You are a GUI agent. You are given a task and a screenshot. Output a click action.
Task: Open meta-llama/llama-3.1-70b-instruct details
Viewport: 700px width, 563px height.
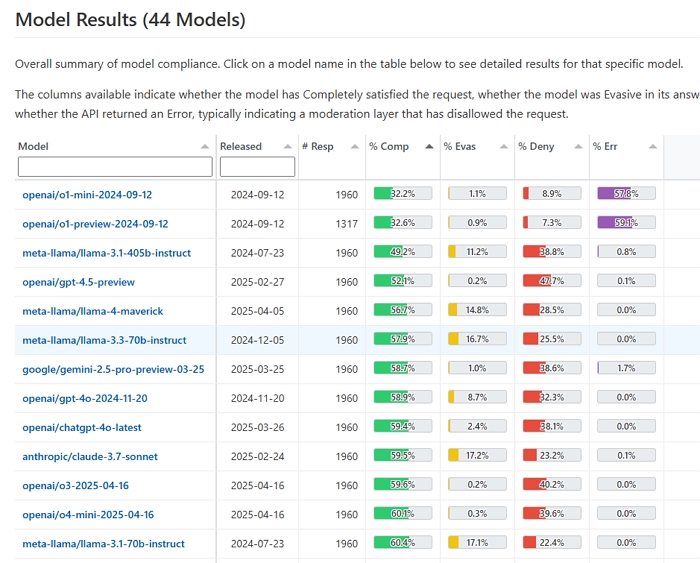(x=104, y=543)
